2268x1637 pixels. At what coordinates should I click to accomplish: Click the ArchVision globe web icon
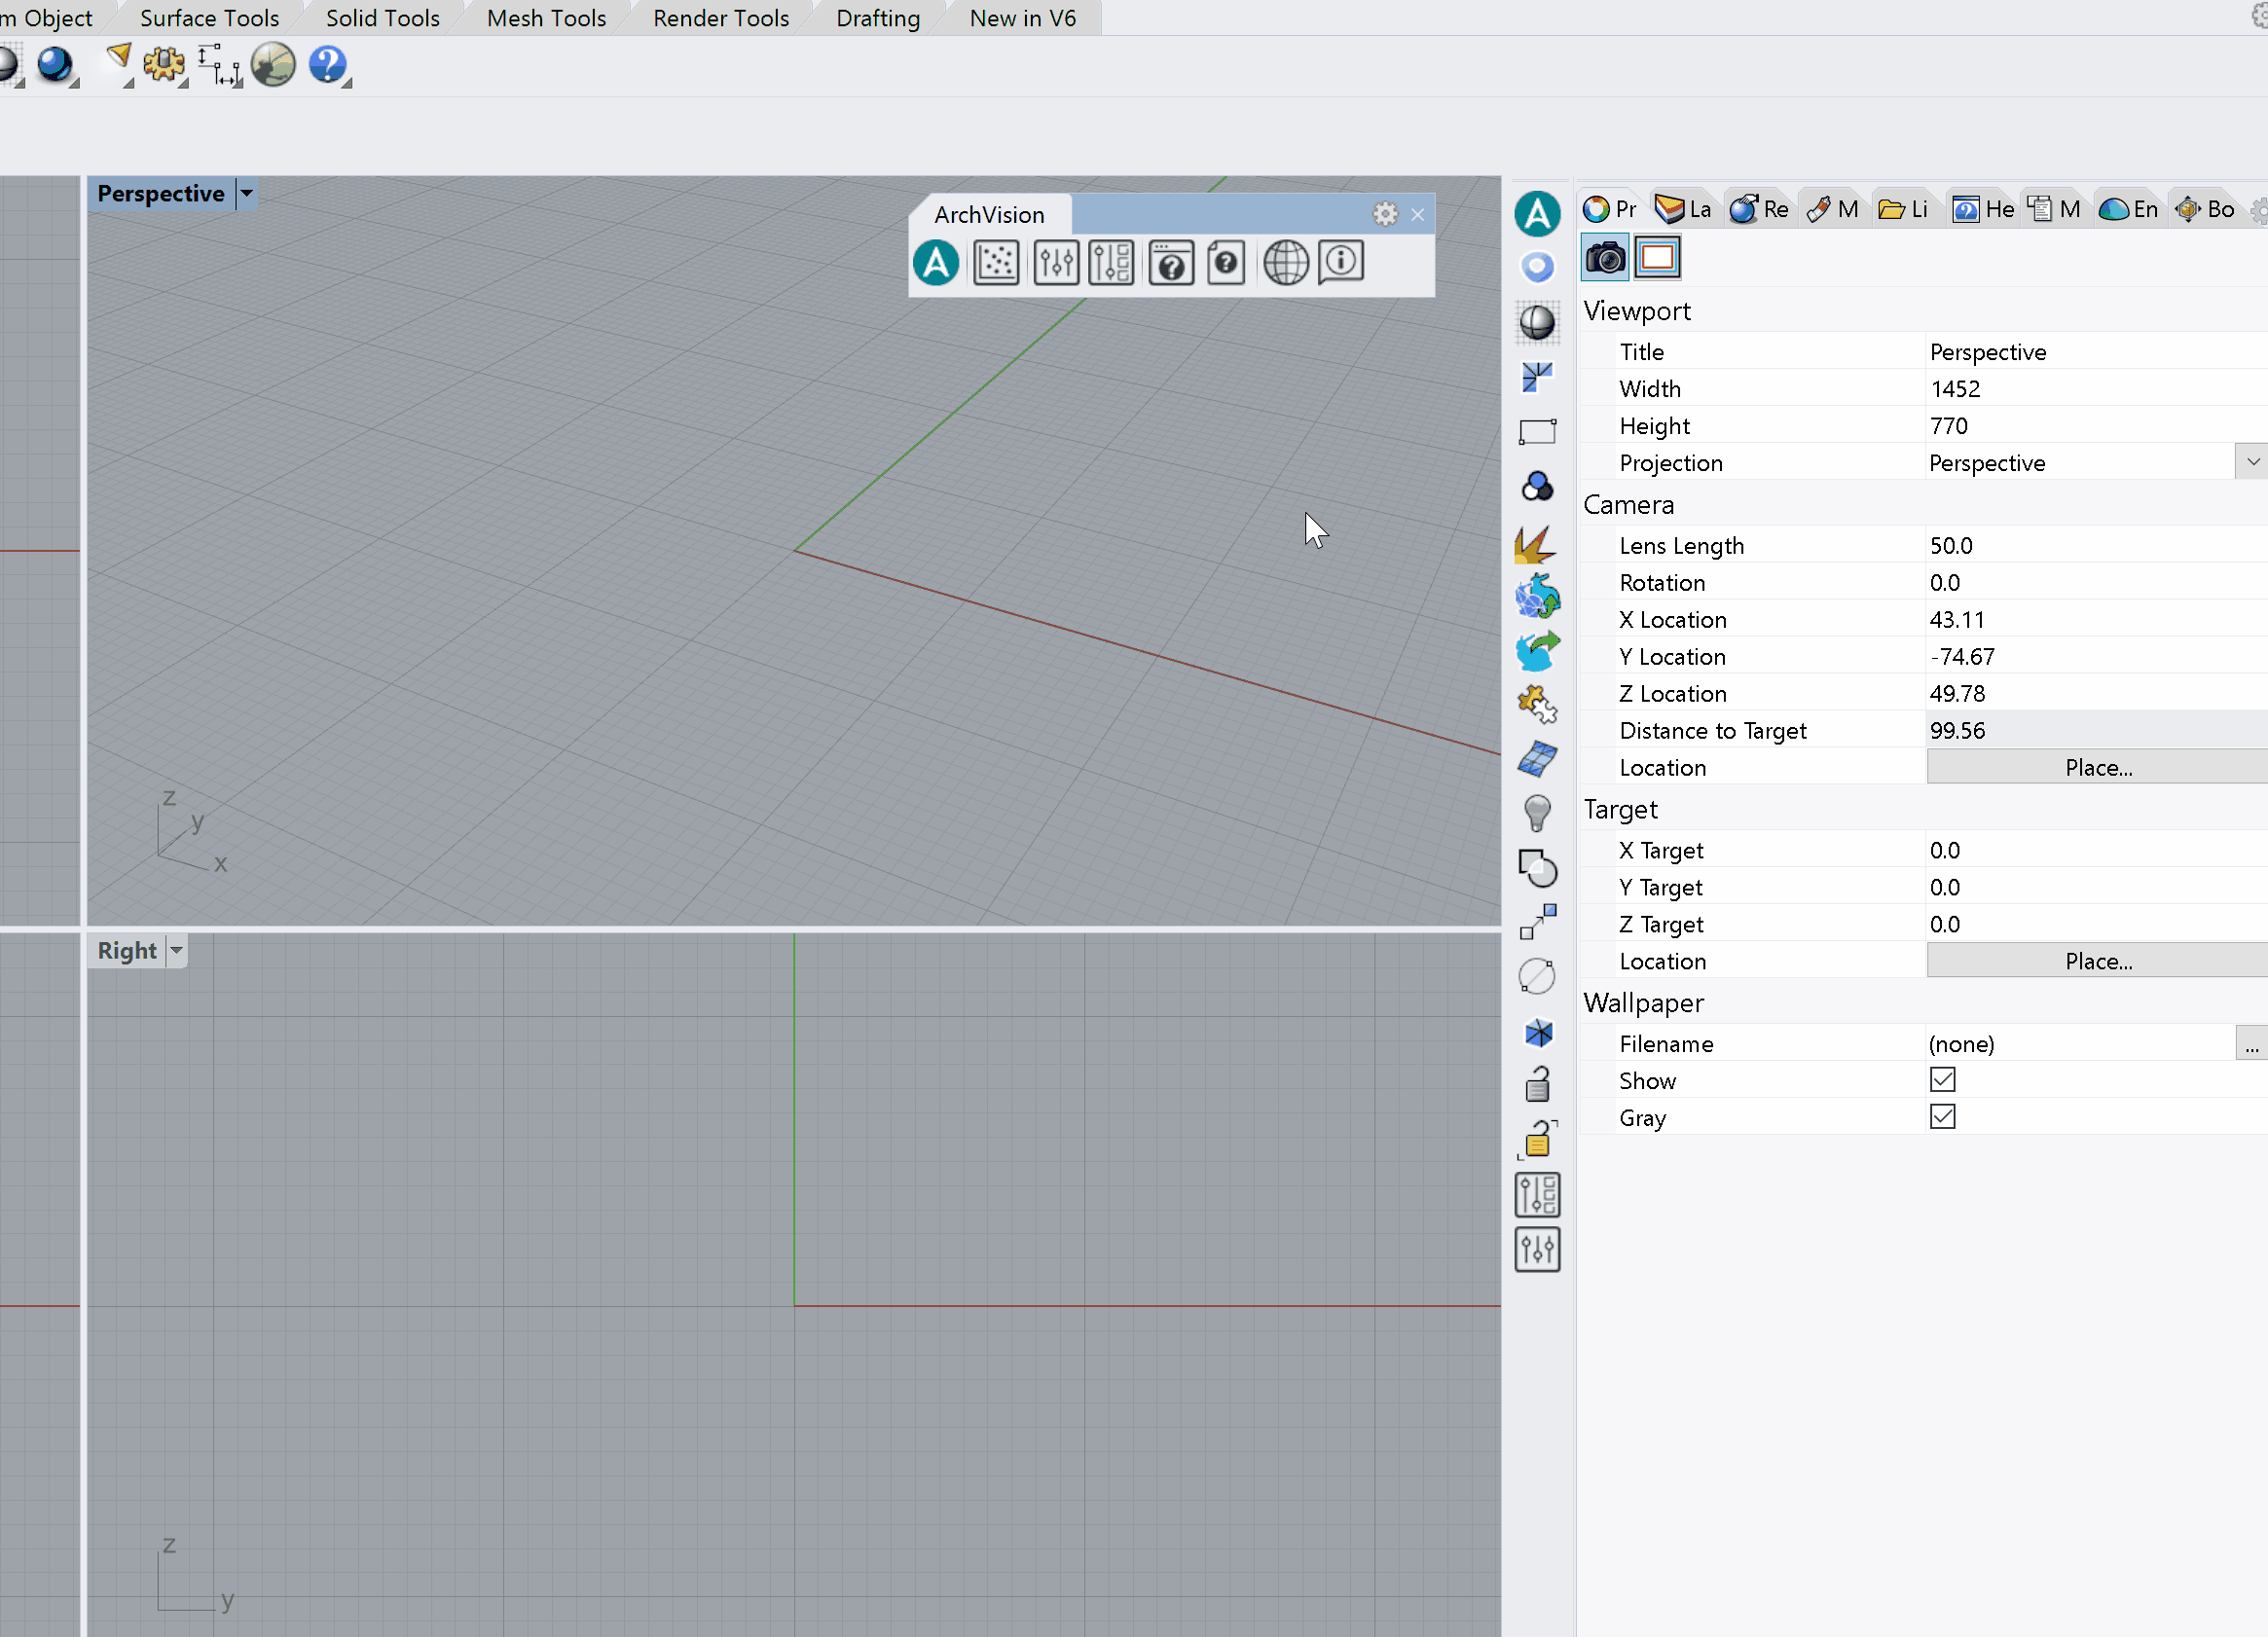(x=1286, y=263)
